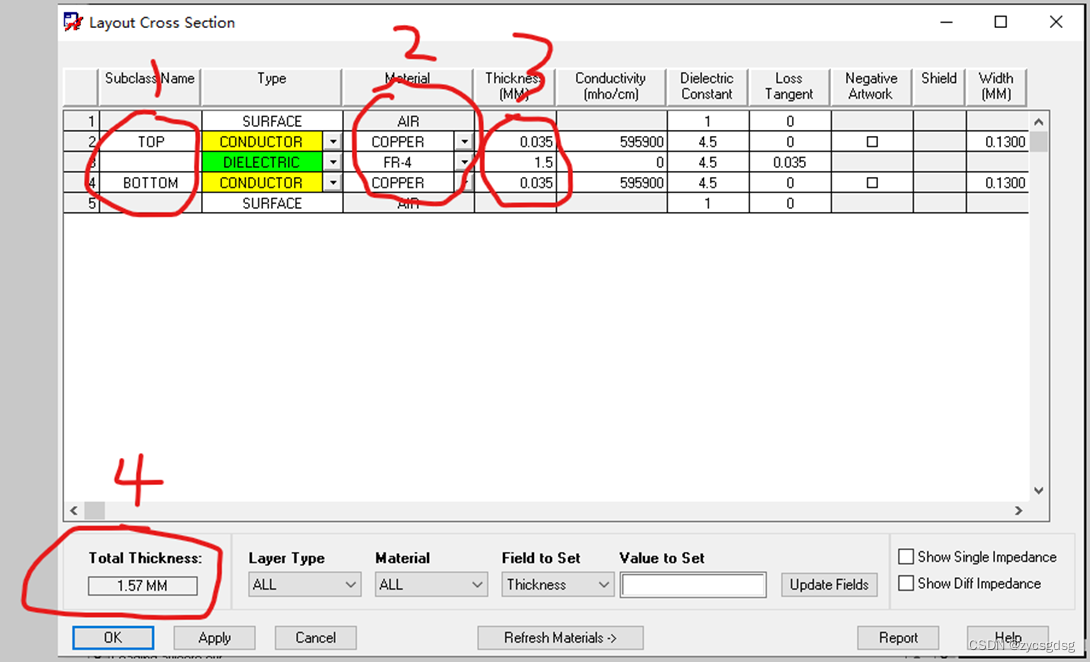Enable Show Single Impedance checkbox
1090x662 pixels.
coord(906,557)
